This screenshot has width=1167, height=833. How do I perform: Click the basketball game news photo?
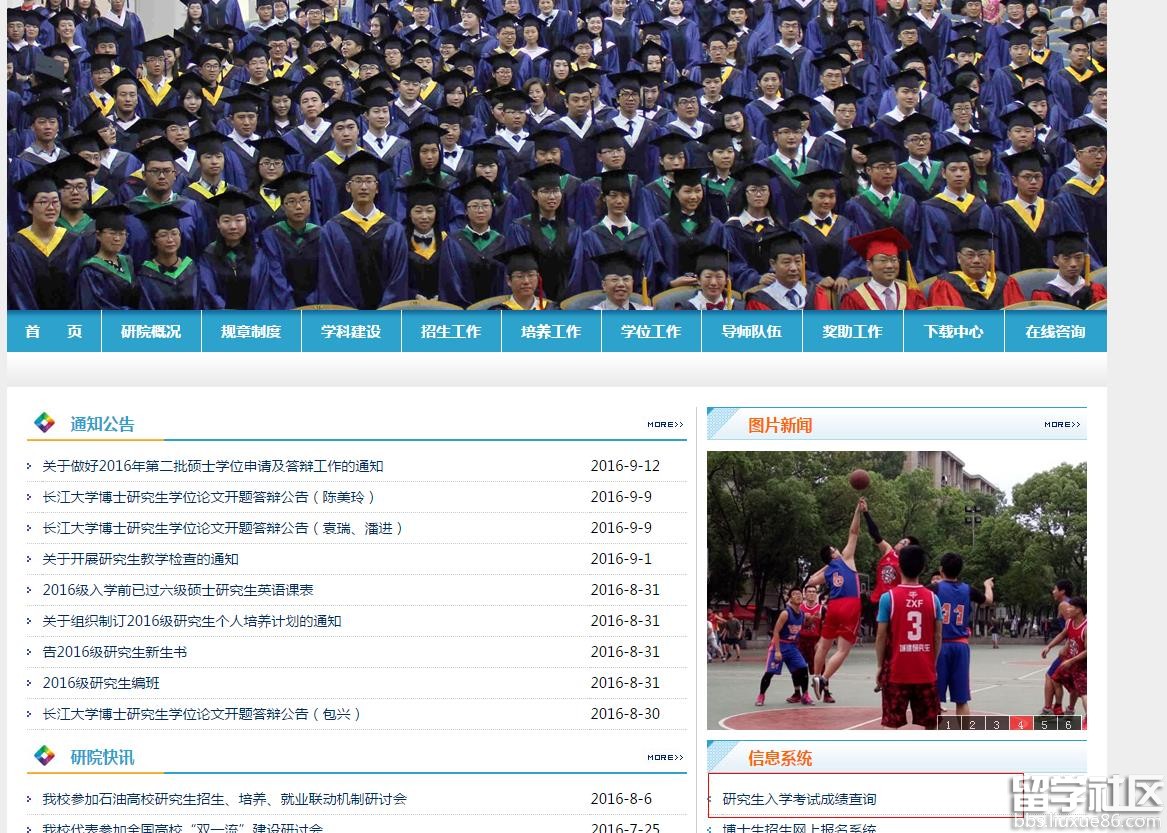[x=896, y=590]
